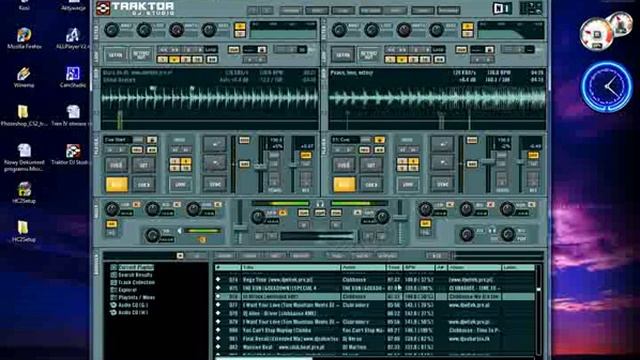Toggle left channel third EQ kill button
This screenshot has height=360, width=640.
coord(218,204)
